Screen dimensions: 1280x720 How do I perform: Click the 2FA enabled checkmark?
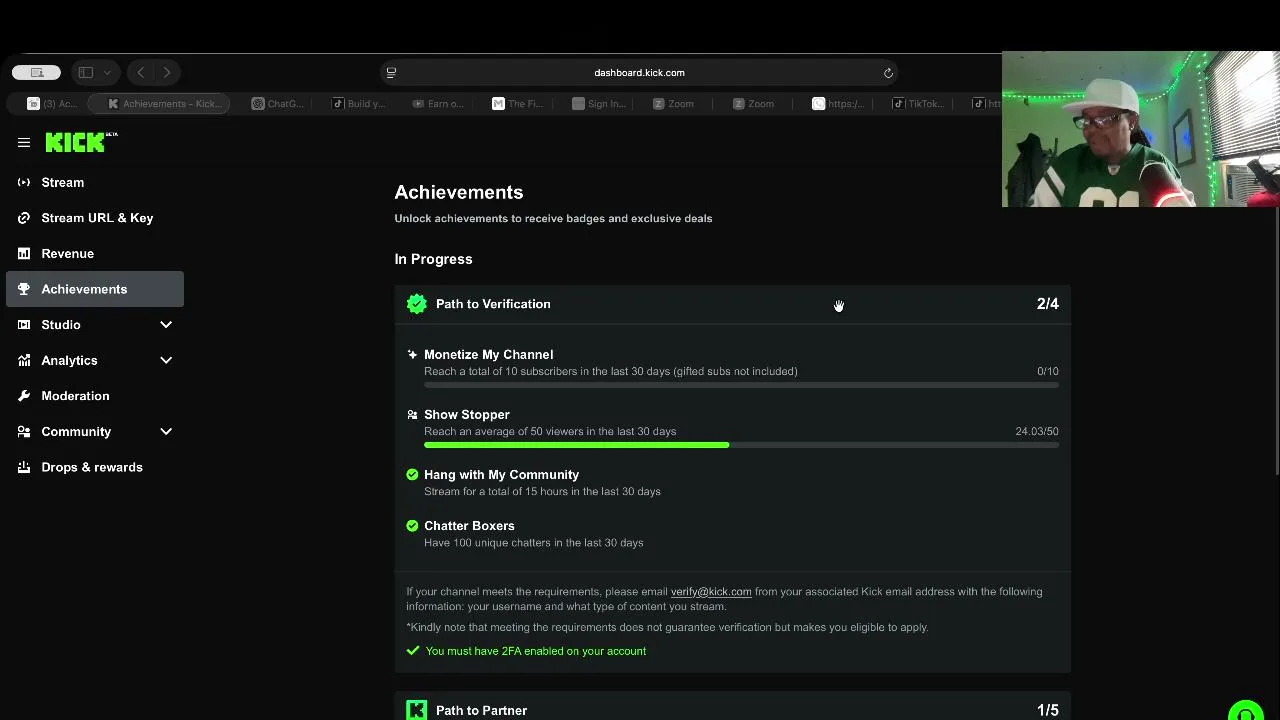412,651
